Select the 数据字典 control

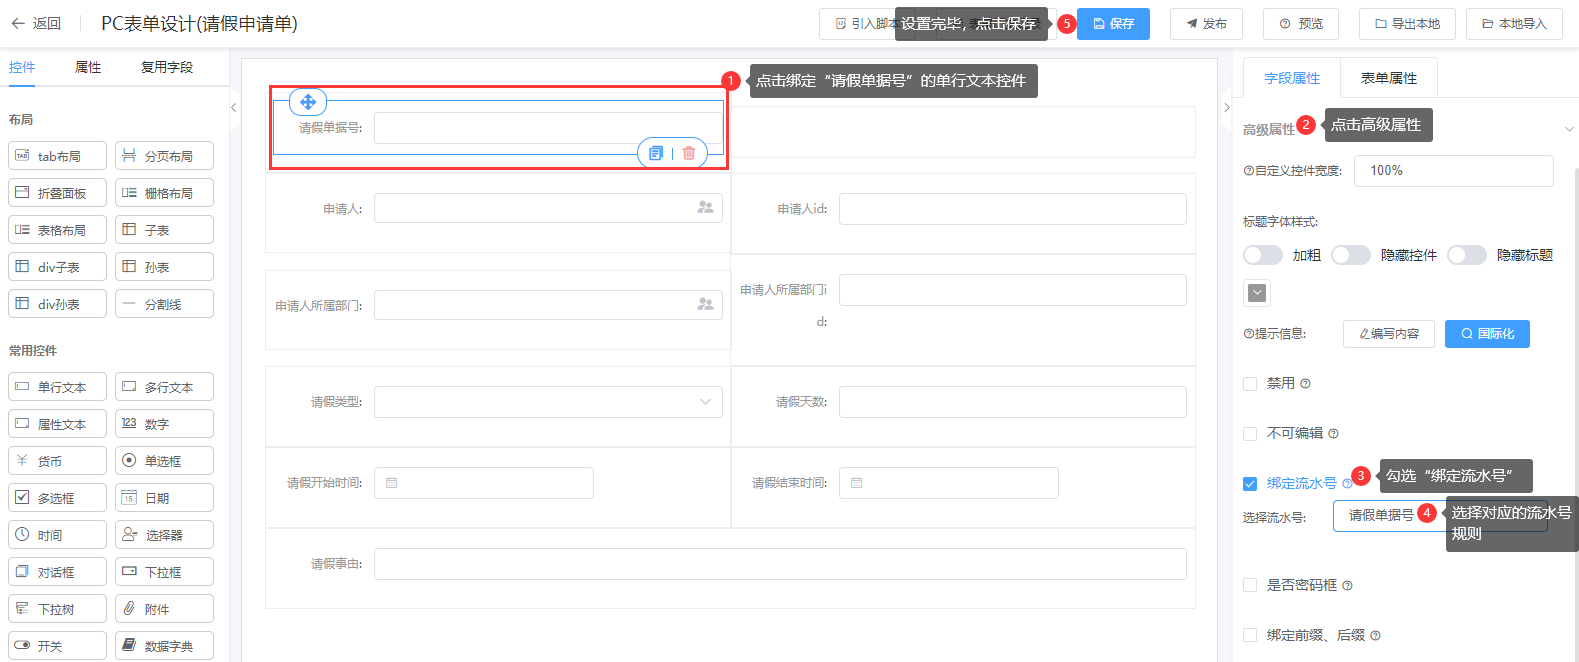[164, 646]
